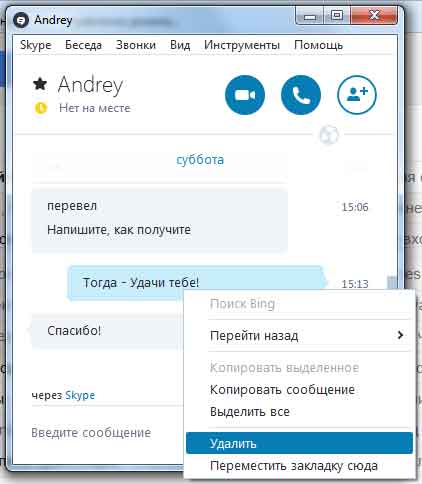Click the Skype logo in title bar
The height and width of the screenshot is (484, 422).
21,20
